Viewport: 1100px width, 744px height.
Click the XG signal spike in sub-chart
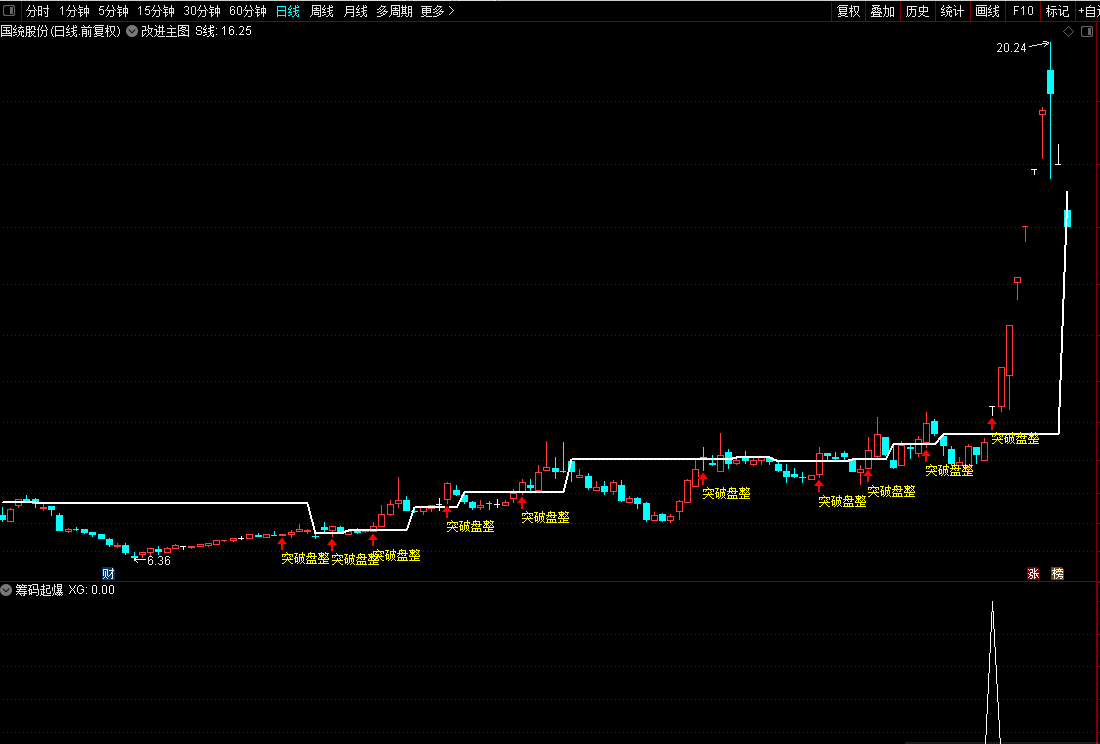[993, 672]
